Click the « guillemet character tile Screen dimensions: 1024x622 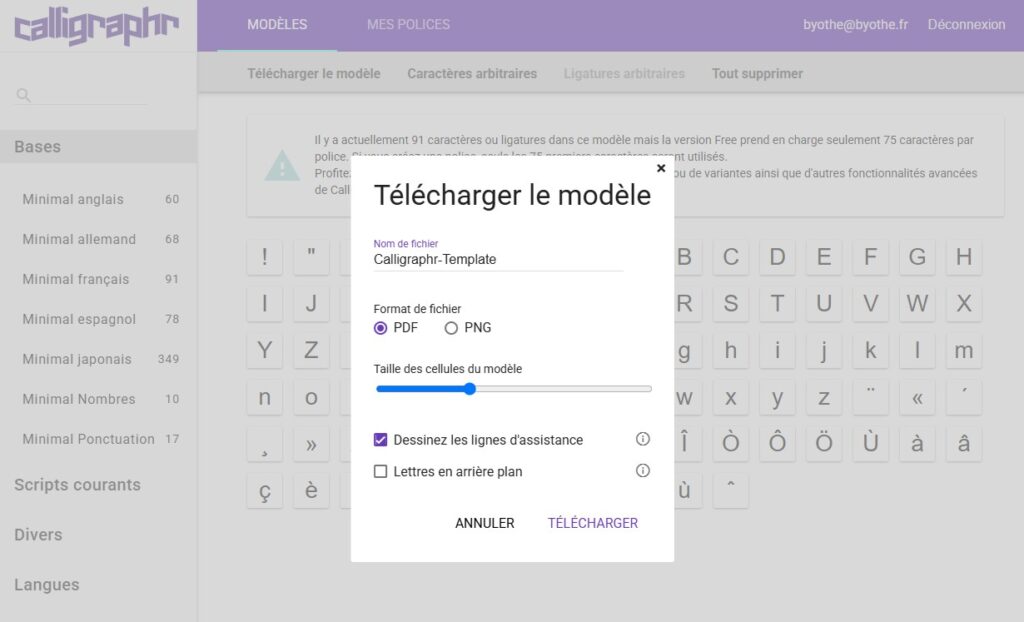(917, 397)
